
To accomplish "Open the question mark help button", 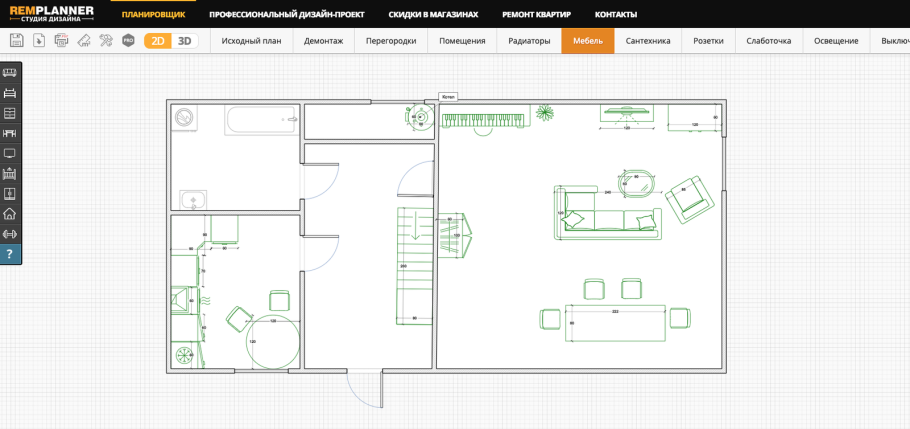I will (x=10, y=254).
